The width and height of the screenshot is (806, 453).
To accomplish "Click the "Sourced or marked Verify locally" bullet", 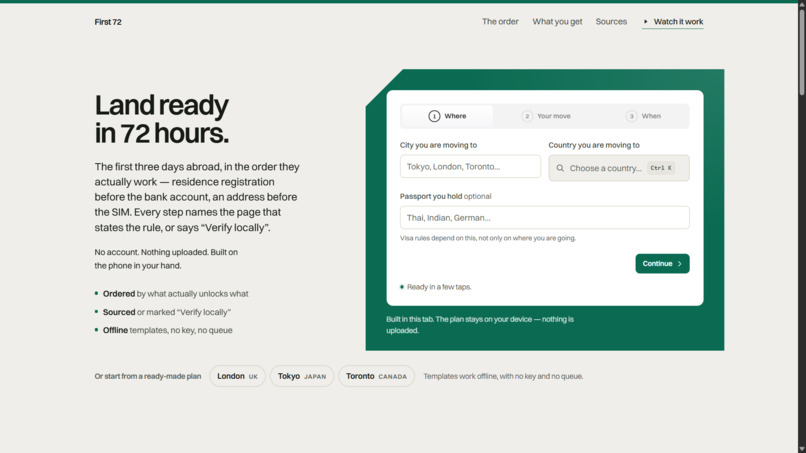I will (x=163, y=312).
